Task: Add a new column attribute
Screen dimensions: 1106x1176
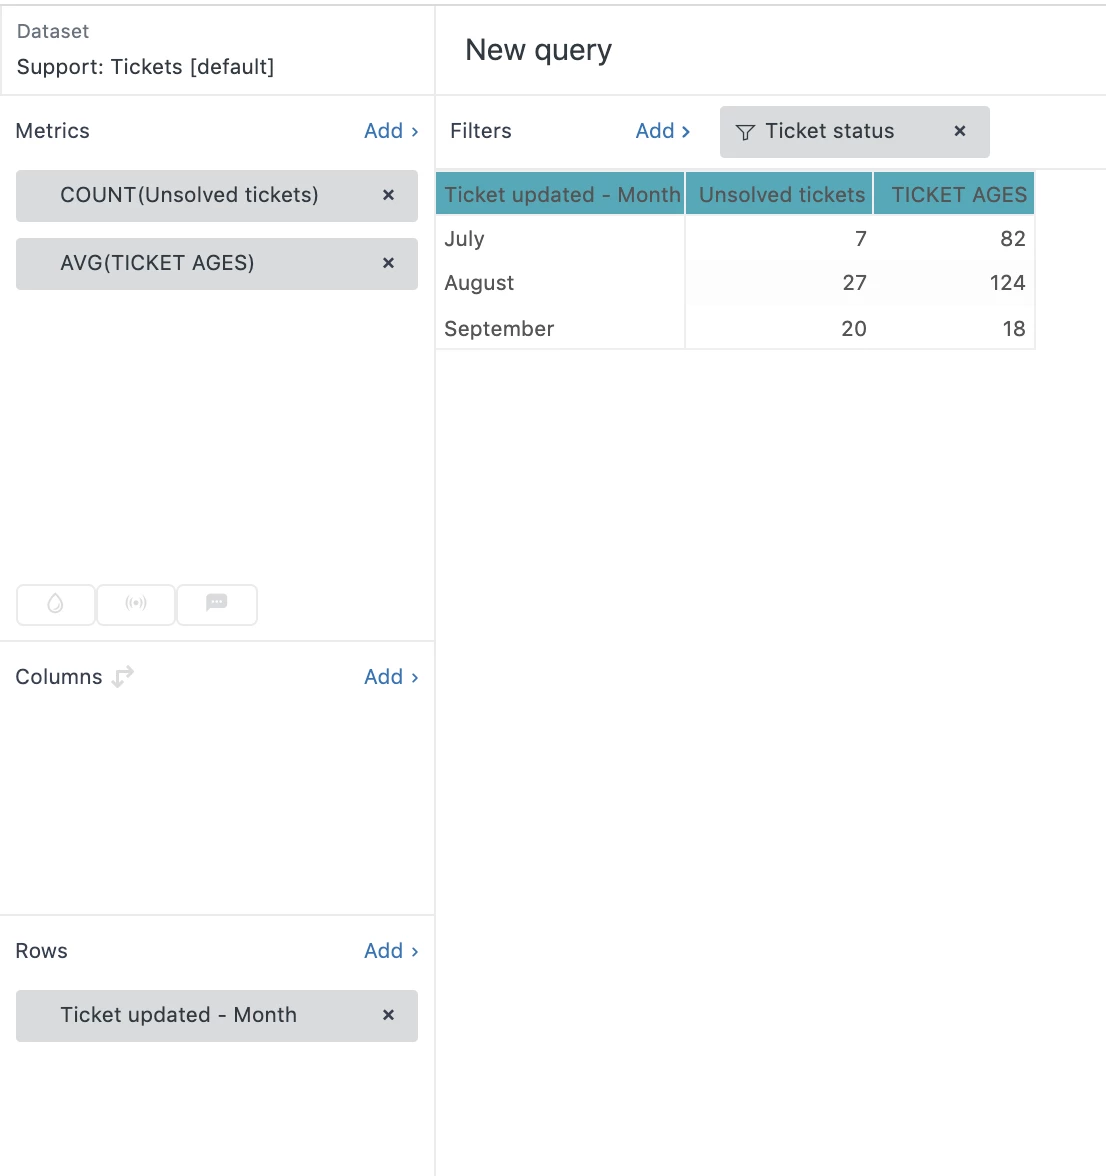Action: click(391, 677)
